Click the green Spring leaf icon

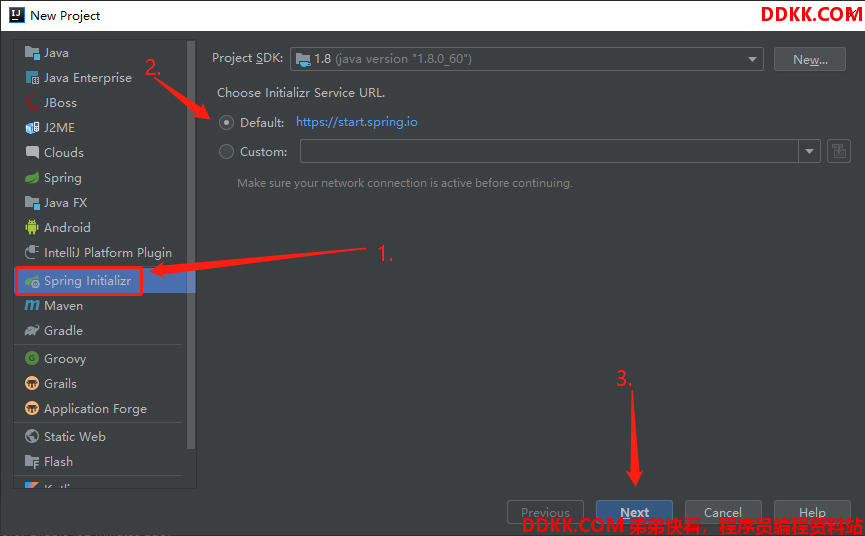pyautogui.click(x=32, y=178)
